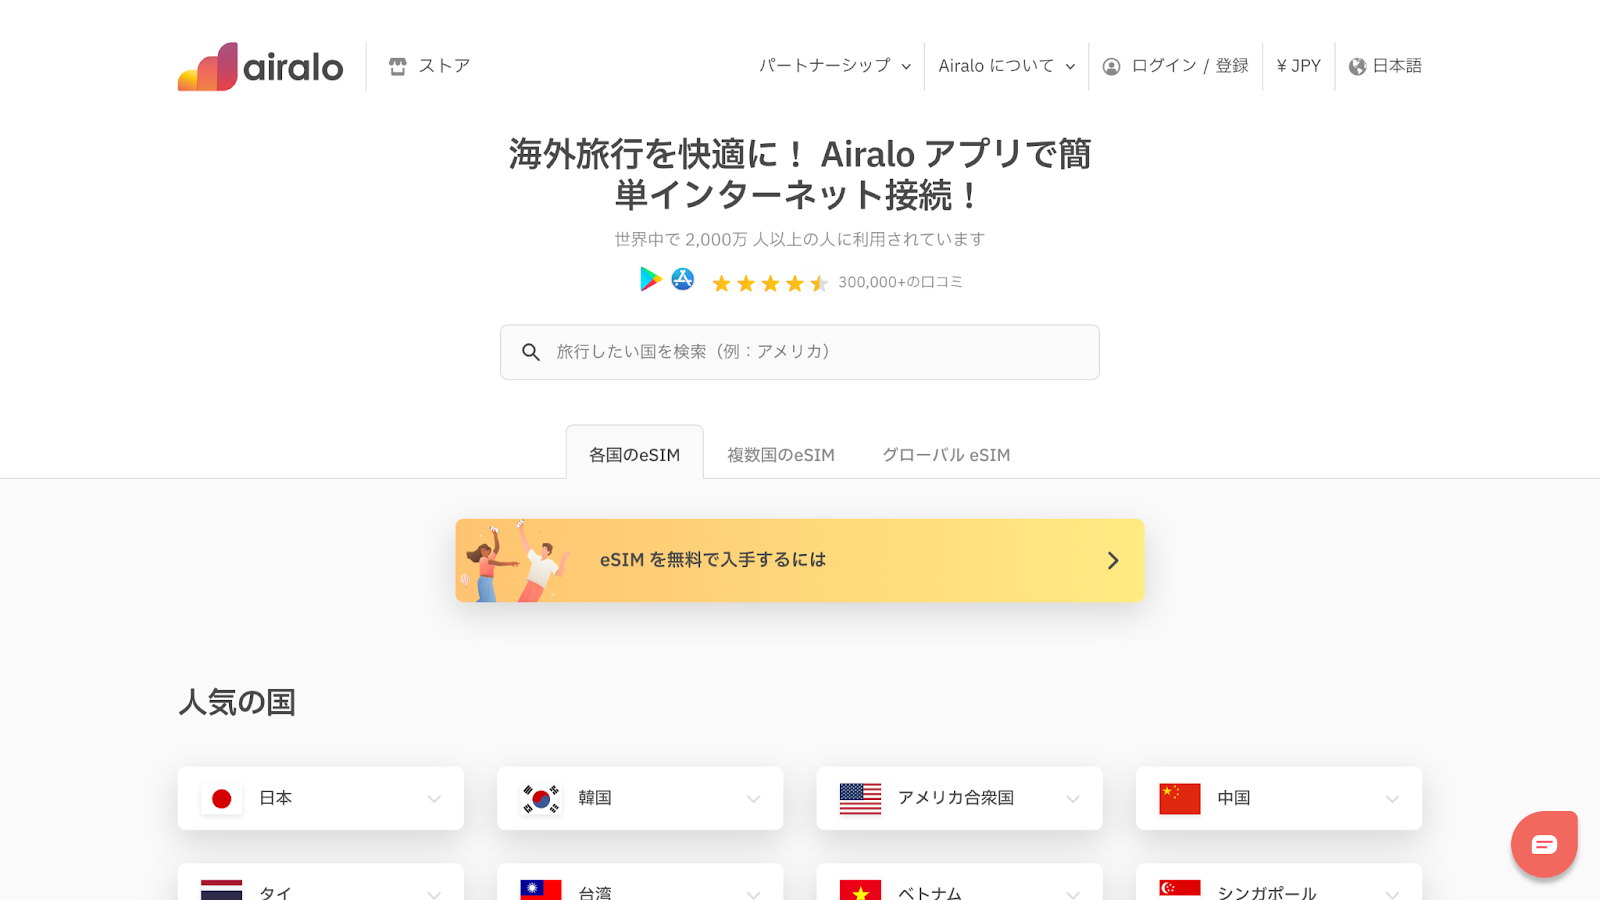Open the chat support widget
Screen dimensions: 1600x900
(1544, 844)
